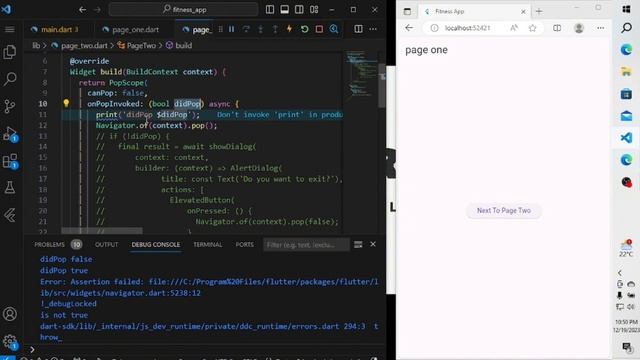Open the Edge profile avatar
The height and width of the screenshot is (360, 640).
click(x=579, y=28)
